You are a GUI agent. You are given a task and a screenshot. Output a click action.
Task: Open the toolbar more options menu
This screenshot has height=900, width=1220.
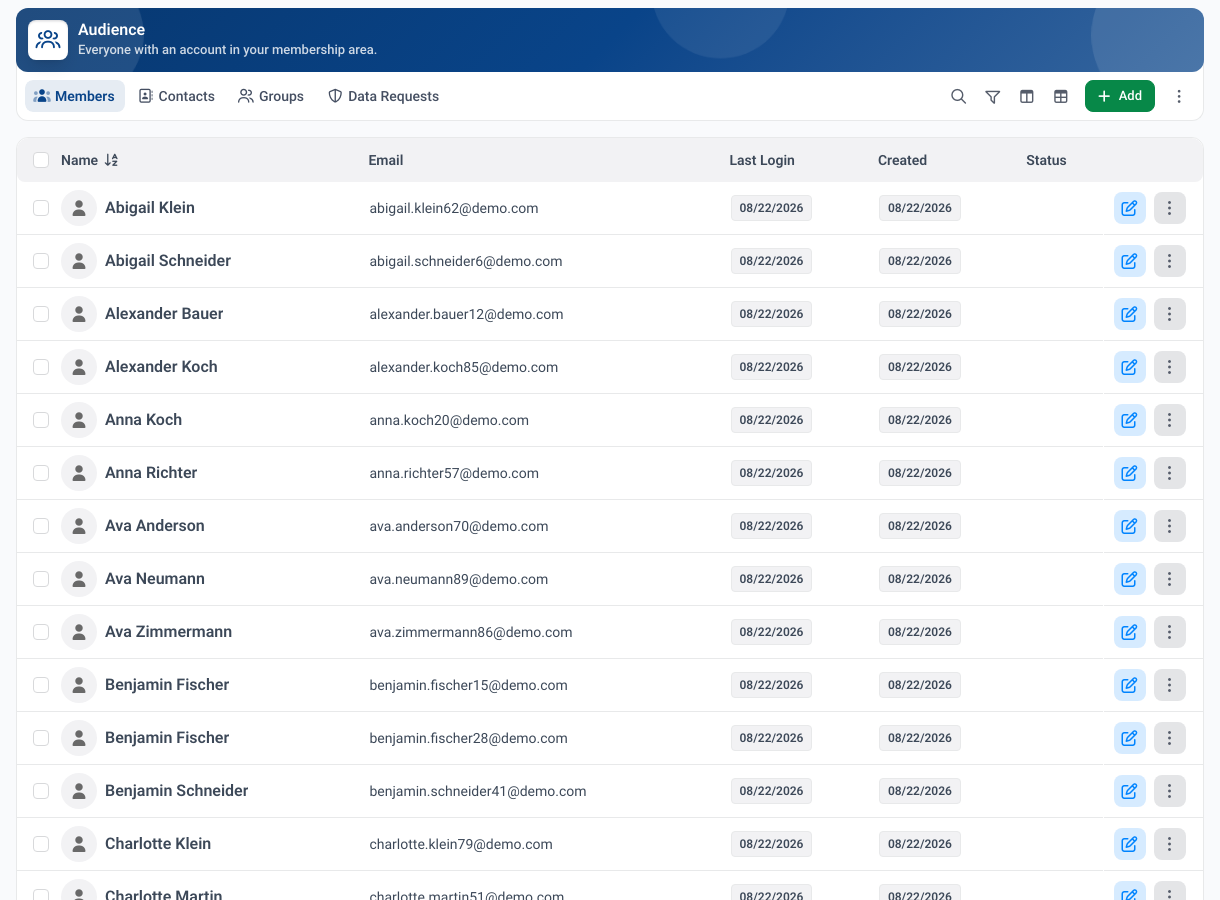click(x=1179, y=96)
